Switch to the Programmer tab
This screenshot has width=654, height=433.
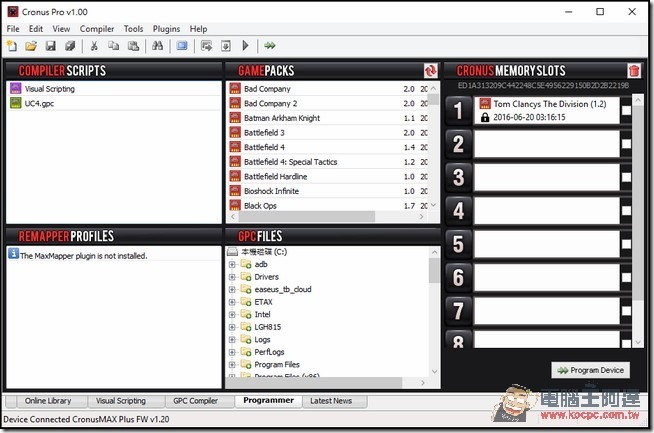[269, 400]
